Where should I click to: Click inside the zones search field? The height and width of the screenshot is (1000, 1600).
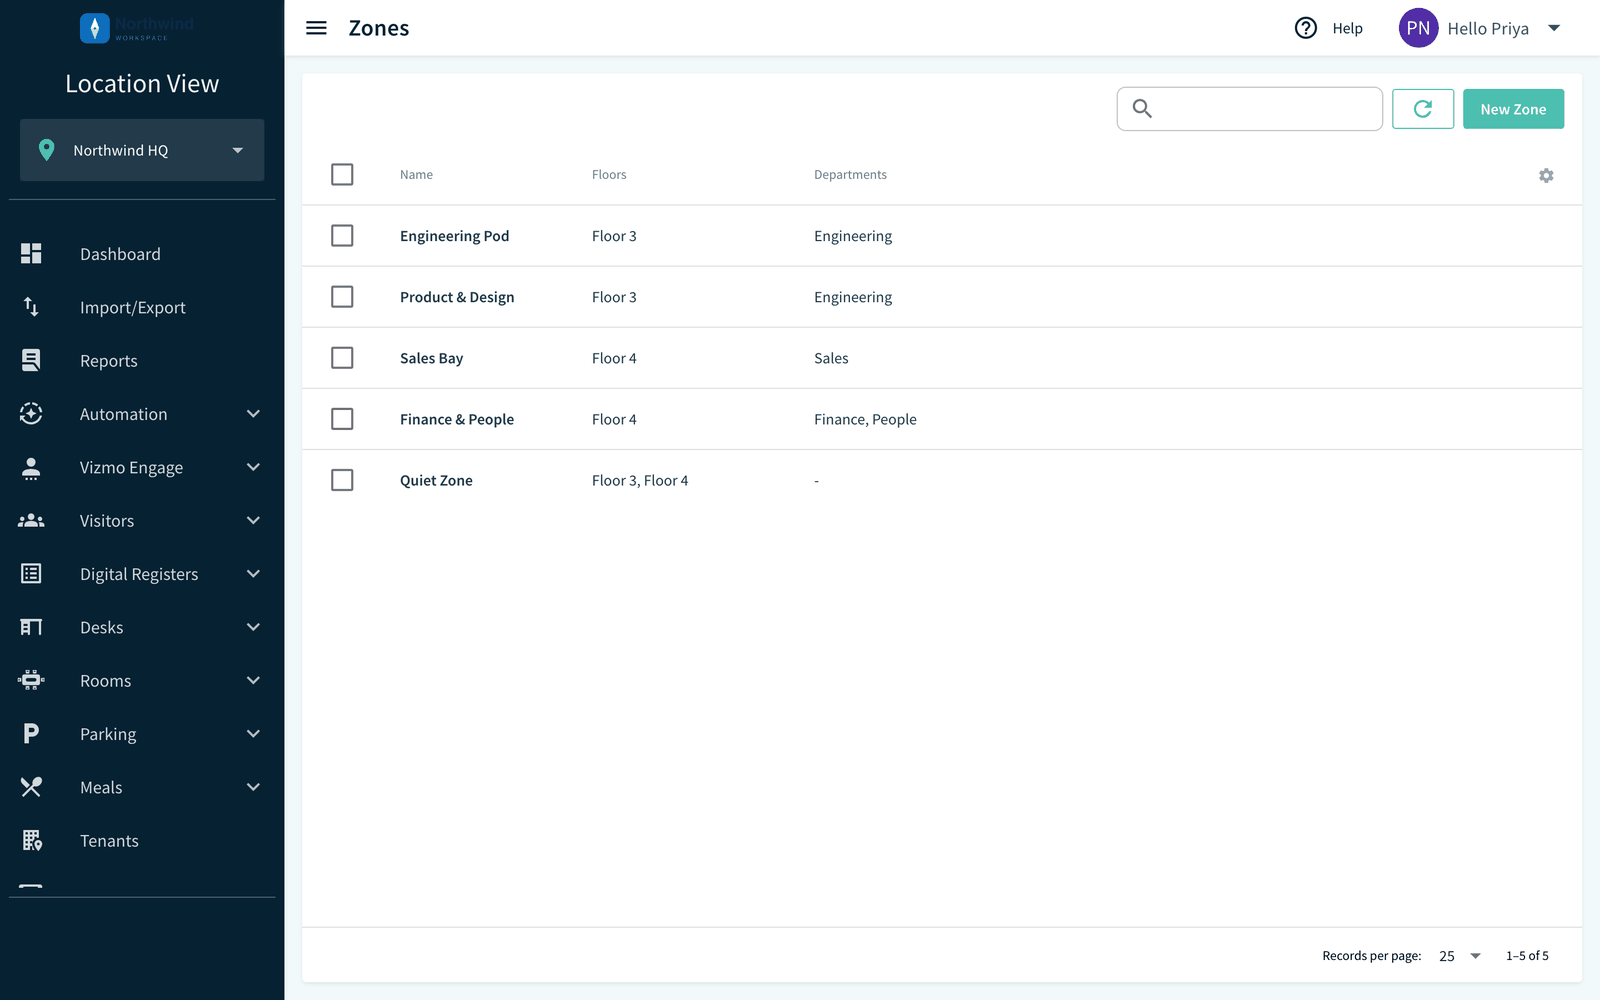1250,109
